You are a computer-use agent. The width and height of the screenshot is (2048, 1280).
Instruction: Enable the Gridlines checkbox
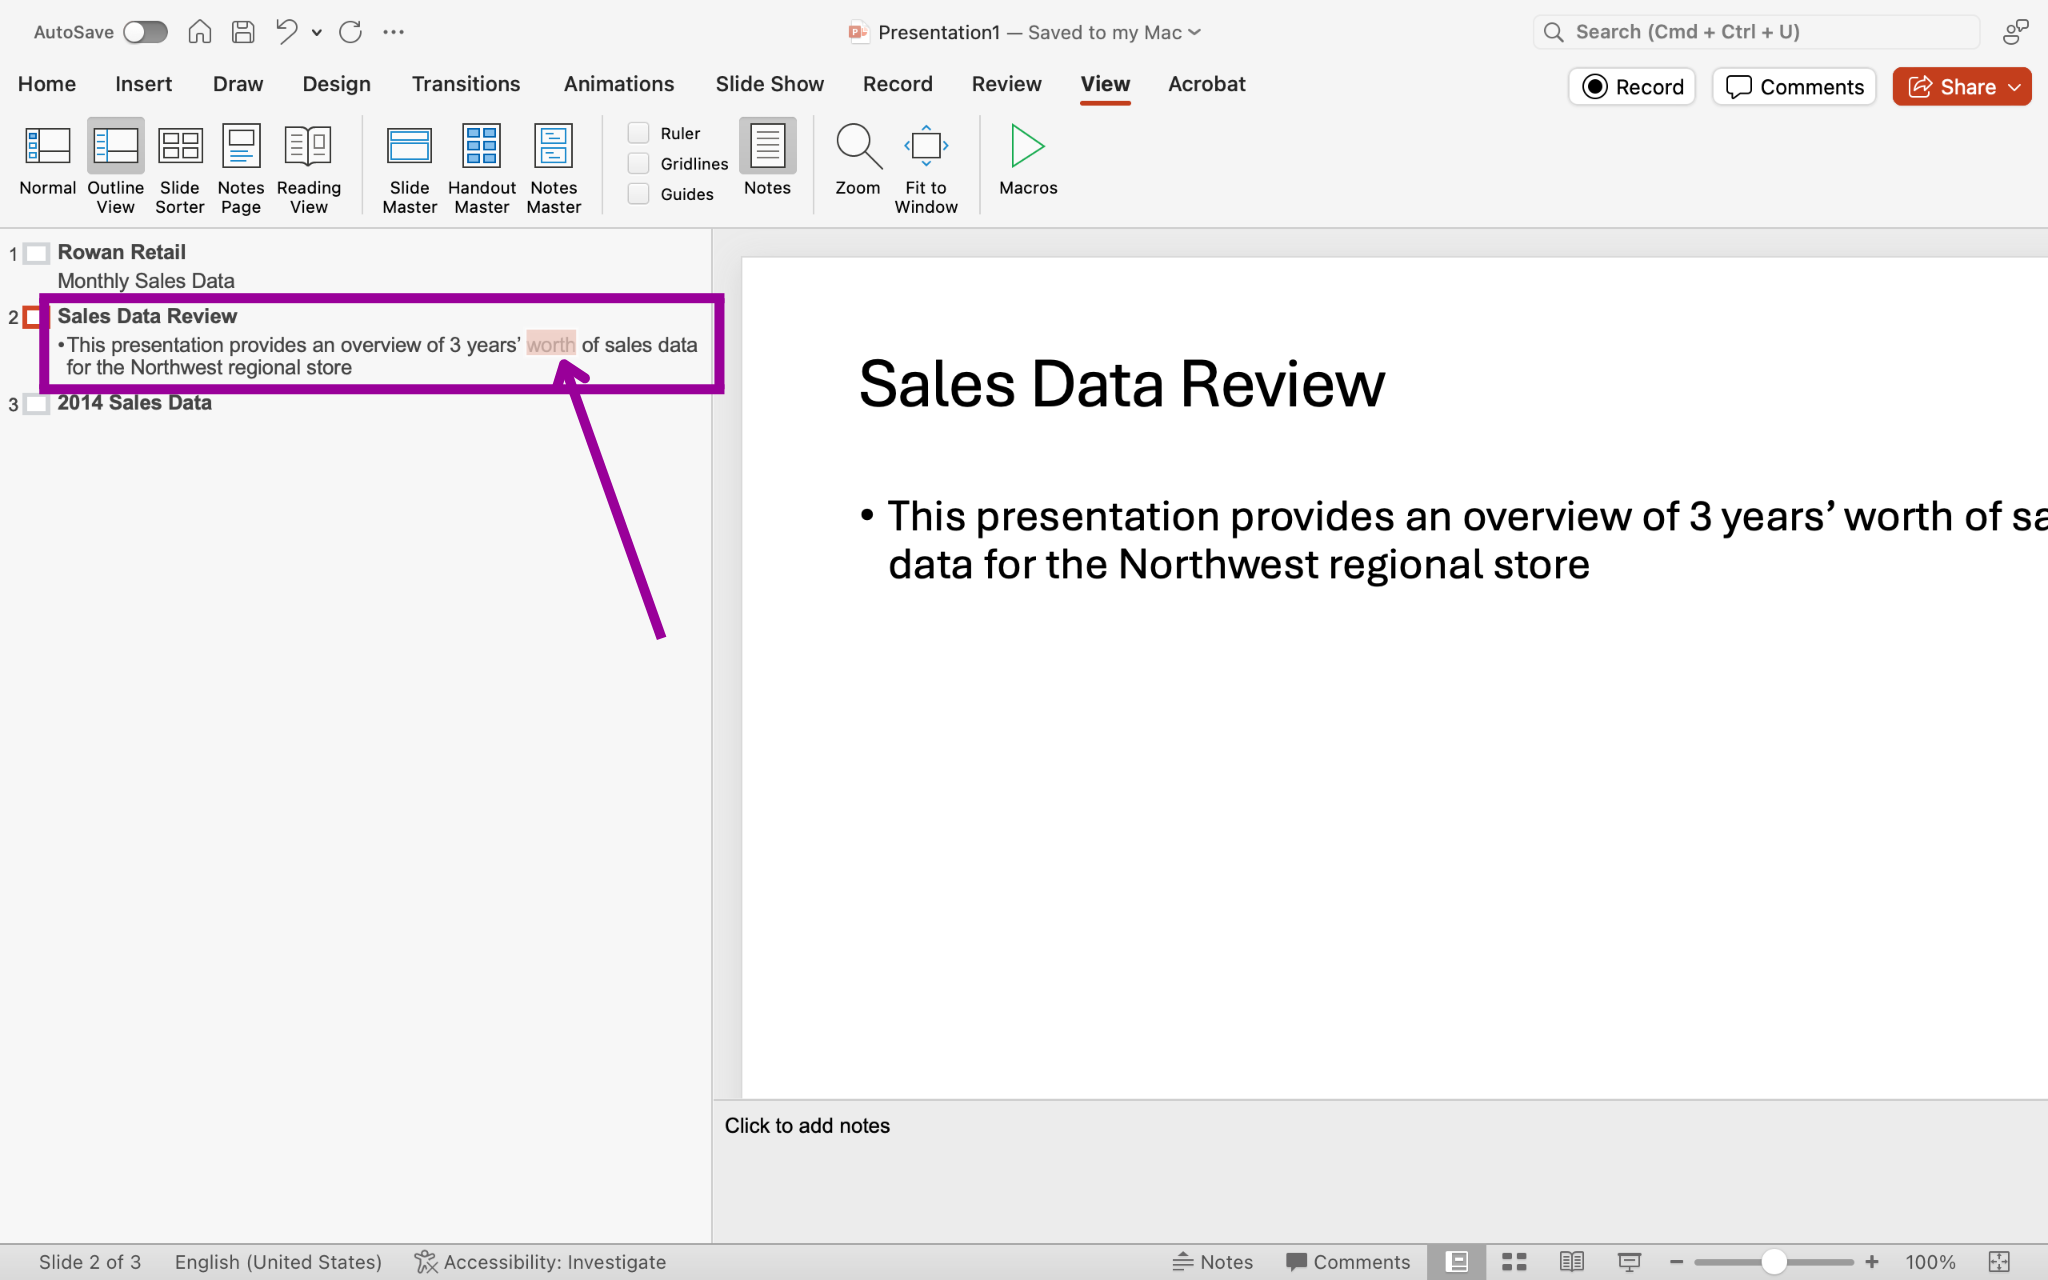coord(638,163)
